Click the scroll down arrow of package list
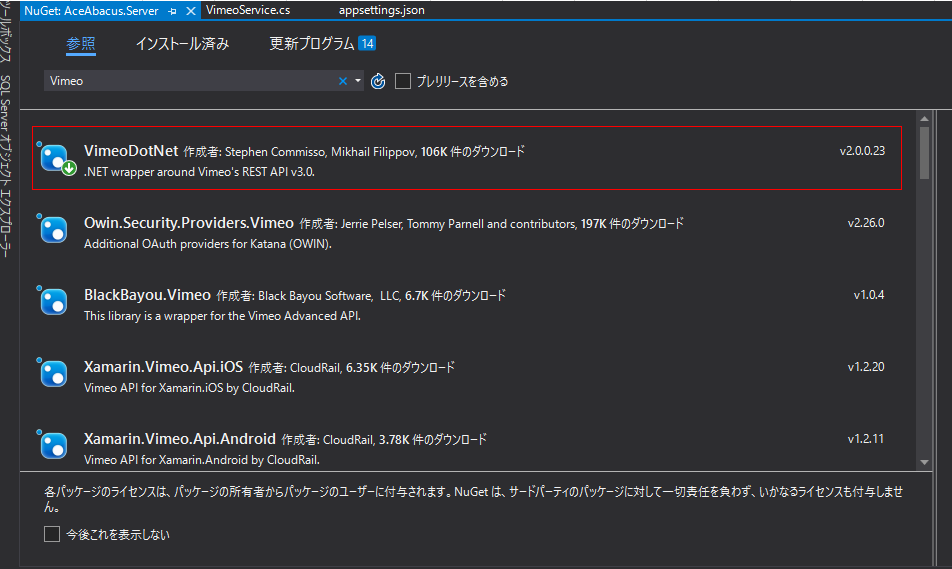Image resolution: width=952 pixels, height=569 pixels. [x=924, y=462]
